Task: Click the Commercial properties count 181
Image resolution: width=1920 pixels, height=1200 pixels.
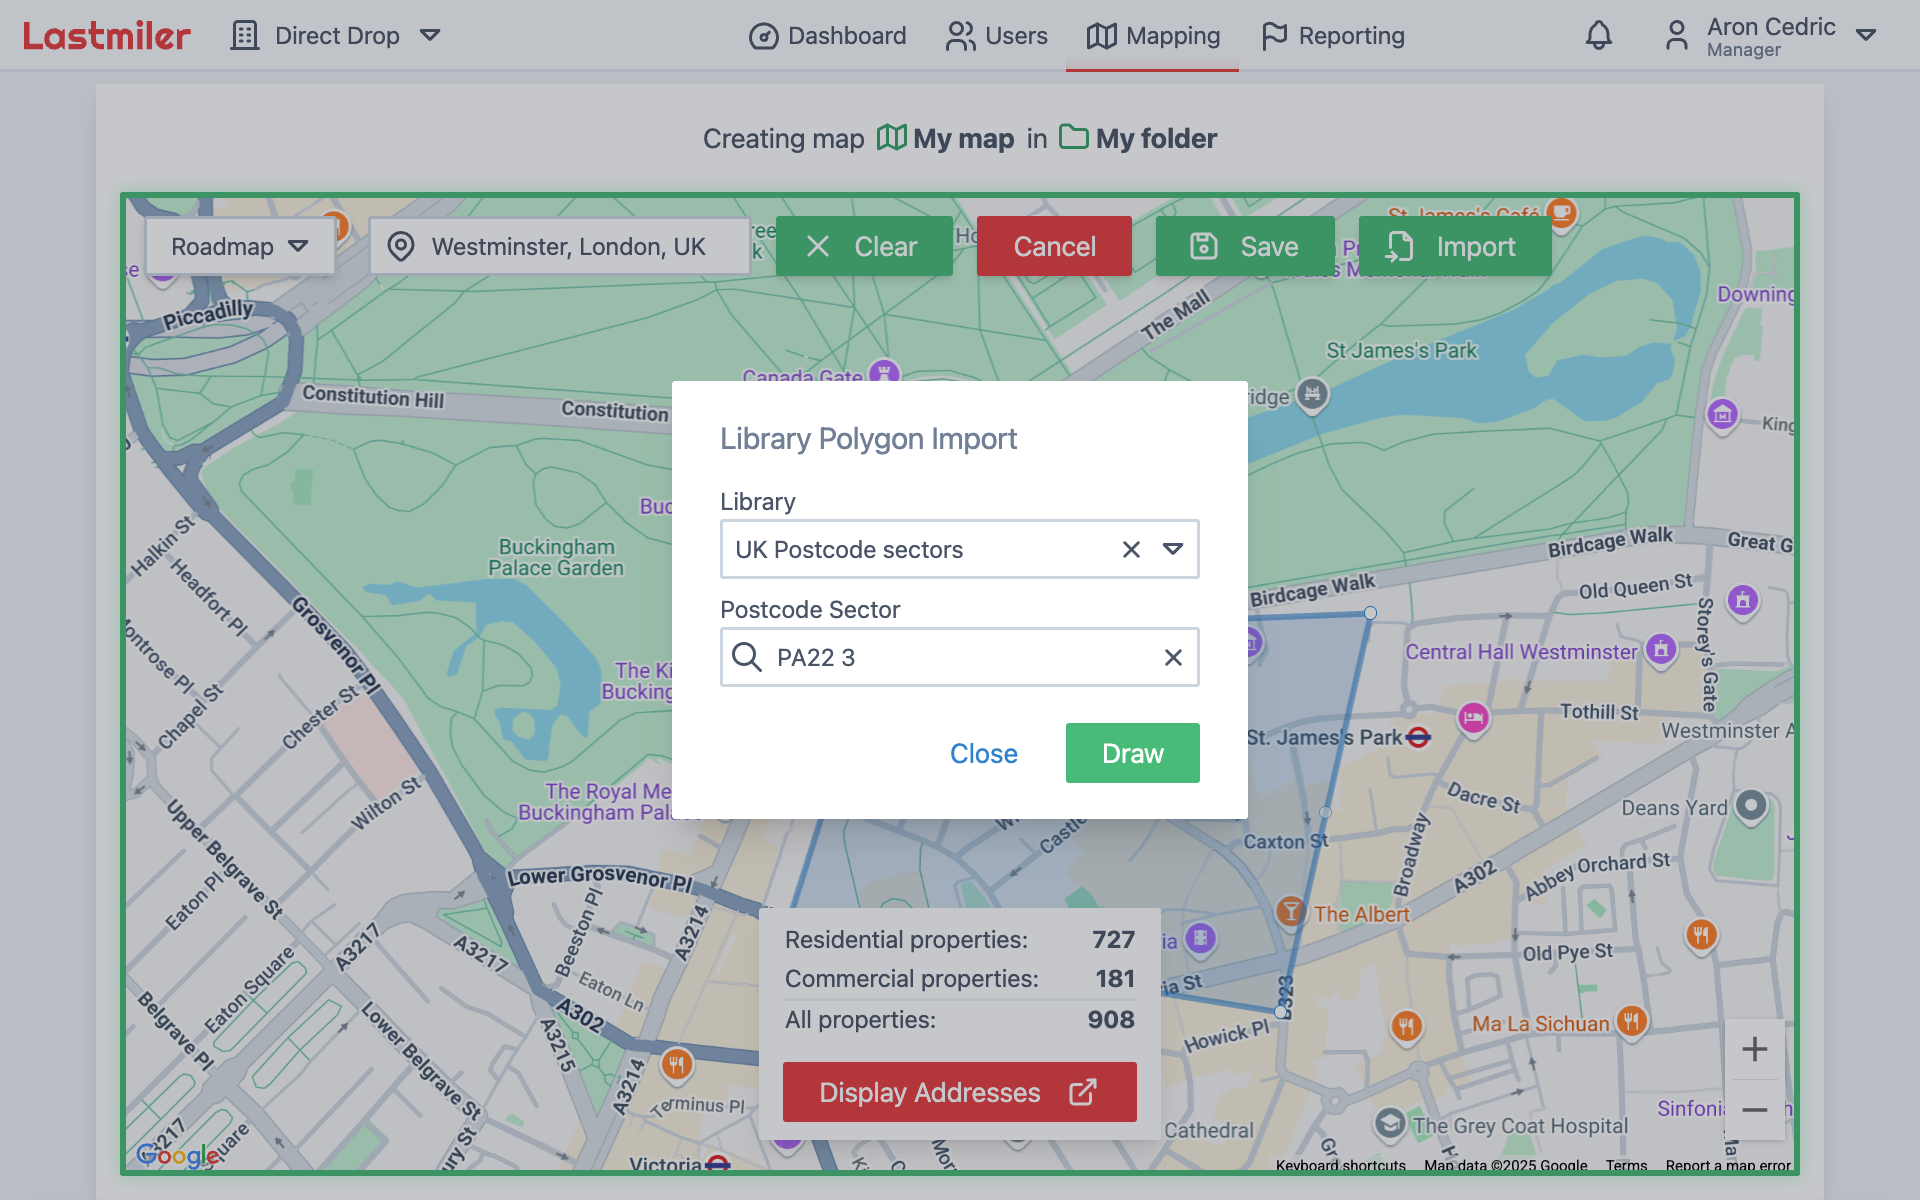Action: coord(1115,978)
